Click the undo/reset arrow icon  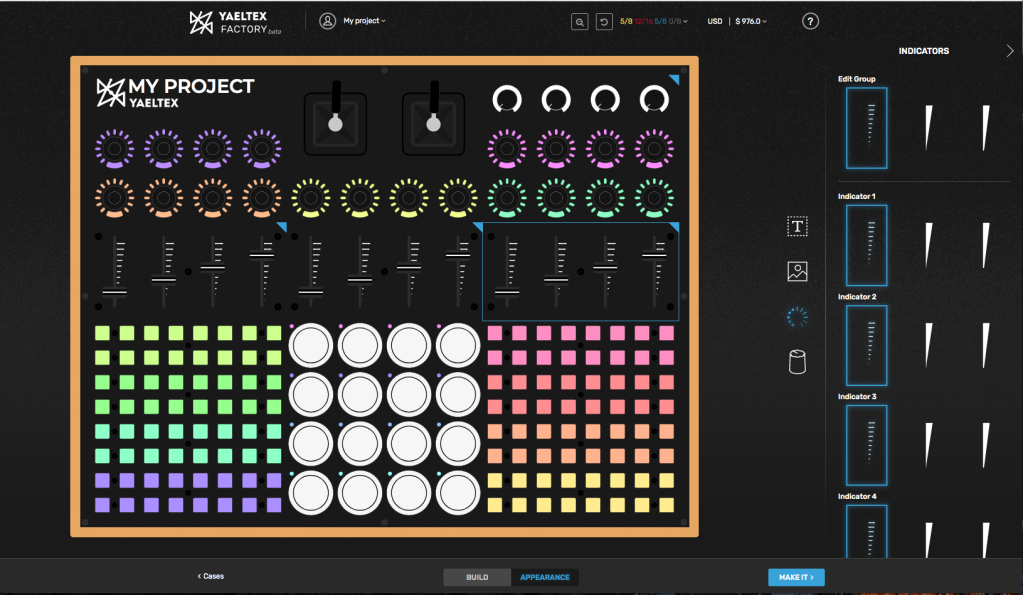604,21
